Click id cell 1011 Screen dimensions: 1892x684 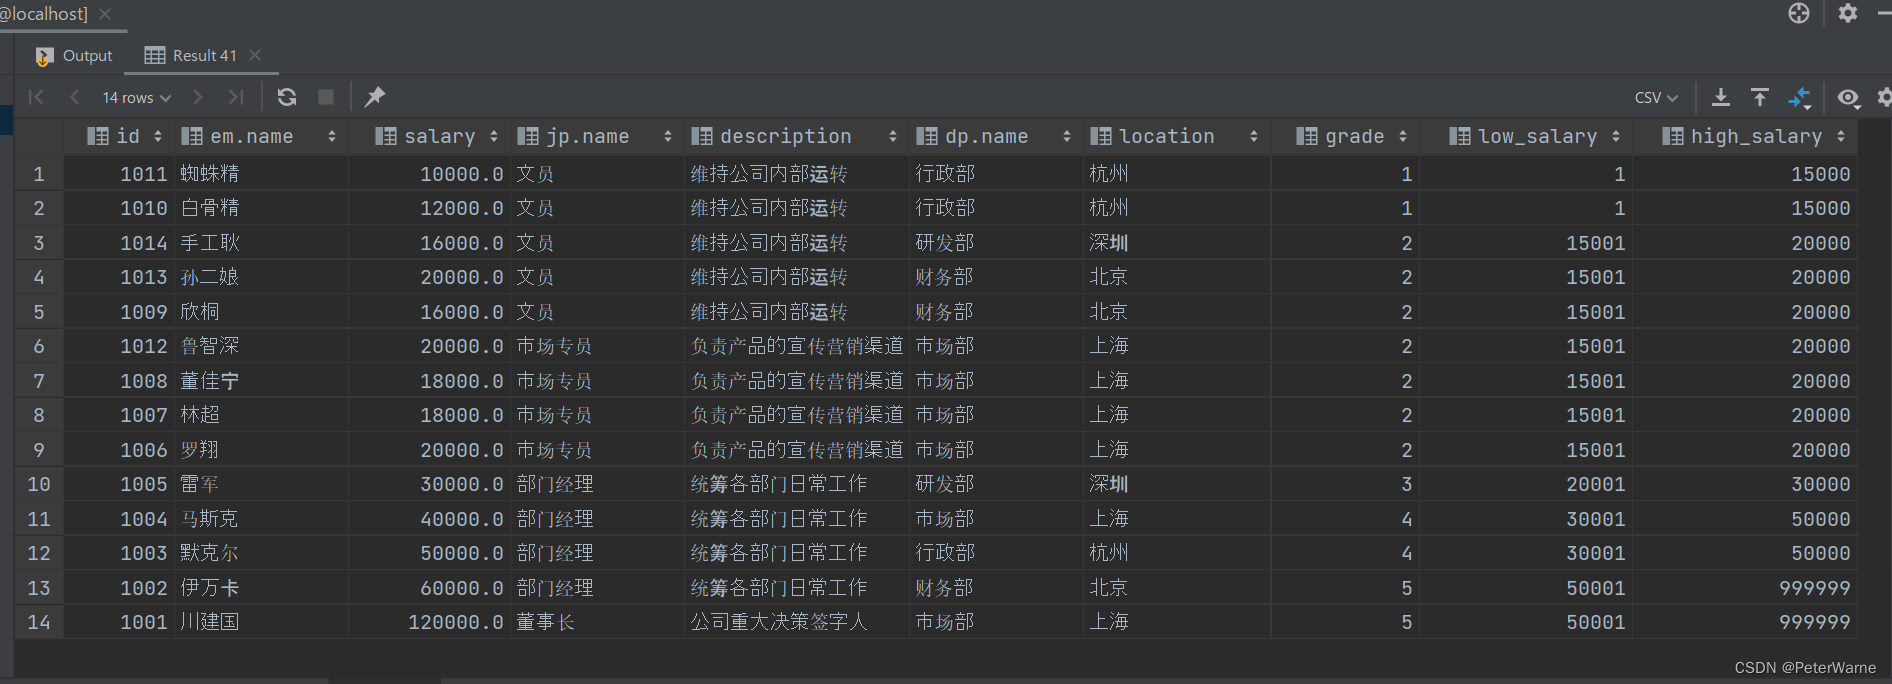[x=119, y=174]
